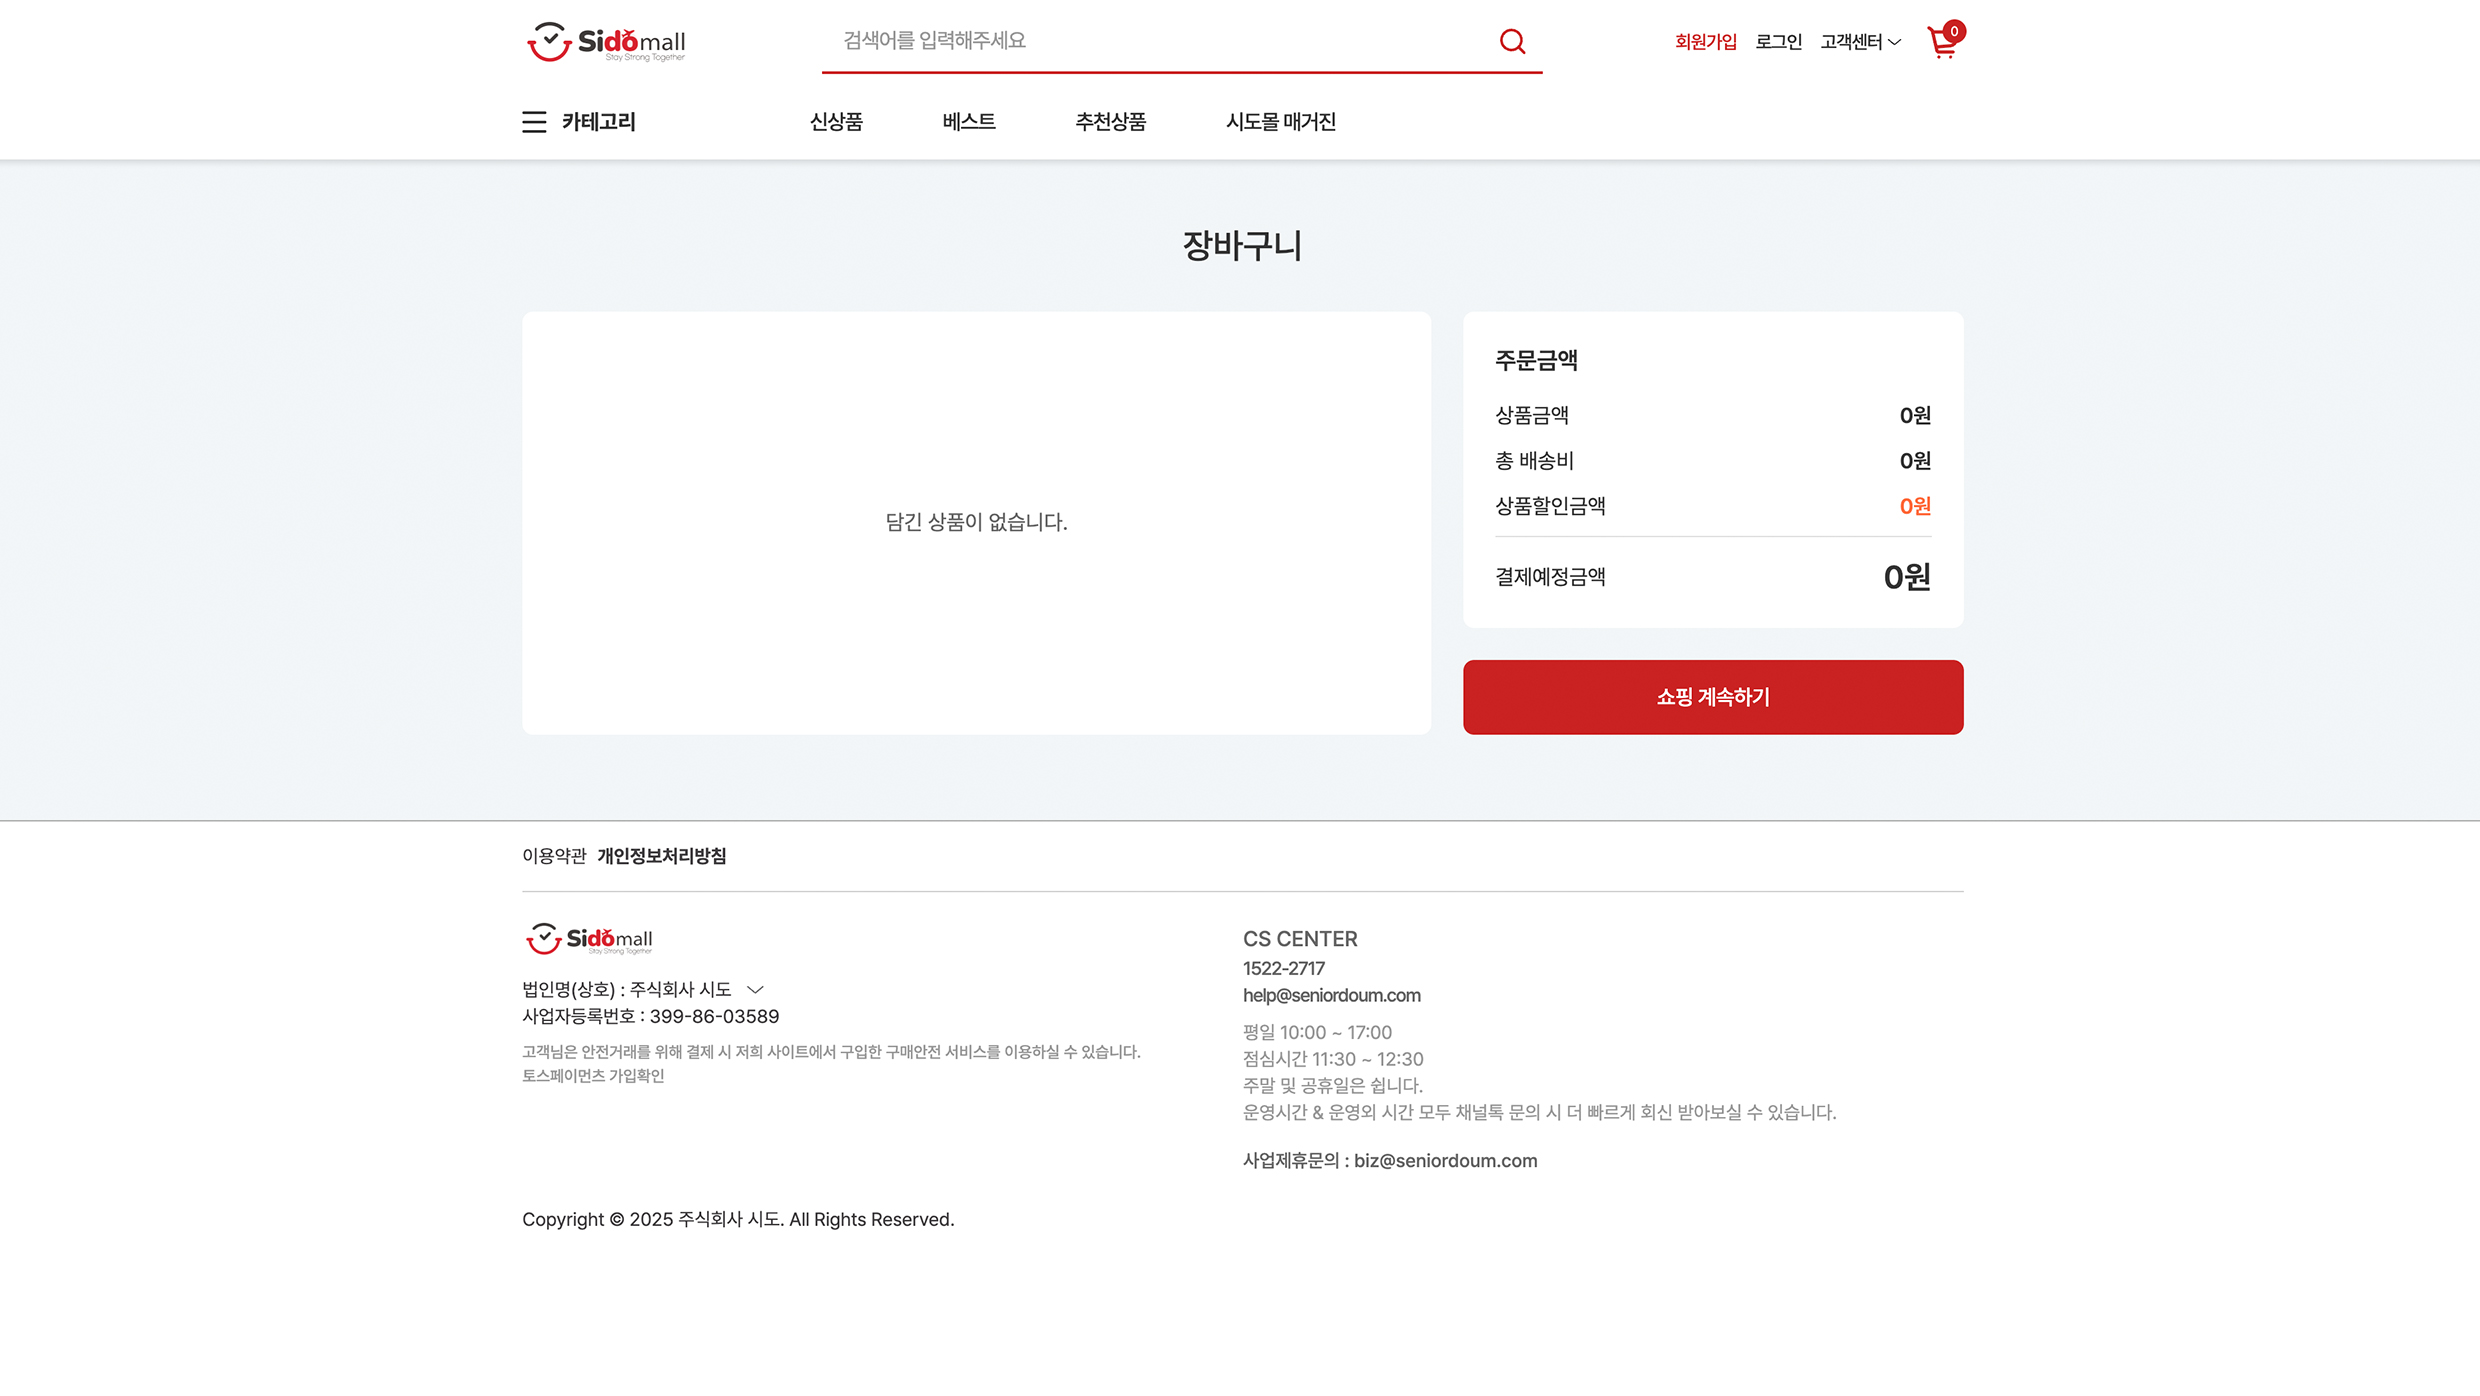Click the Sidomall logo in header
The height and width of the screenshot is (1396, 2480).
[606, 42]
